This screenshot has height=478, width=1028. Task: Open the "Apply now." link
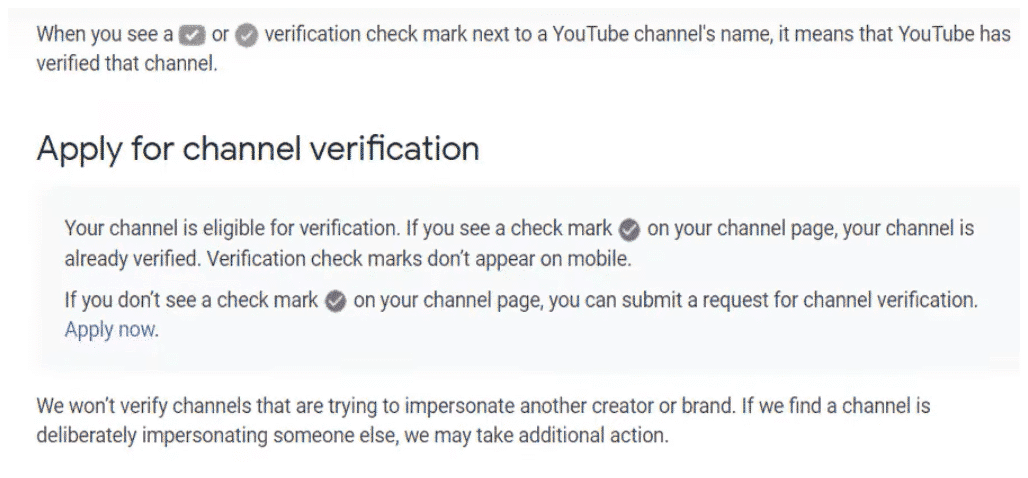tap(111, 329)
